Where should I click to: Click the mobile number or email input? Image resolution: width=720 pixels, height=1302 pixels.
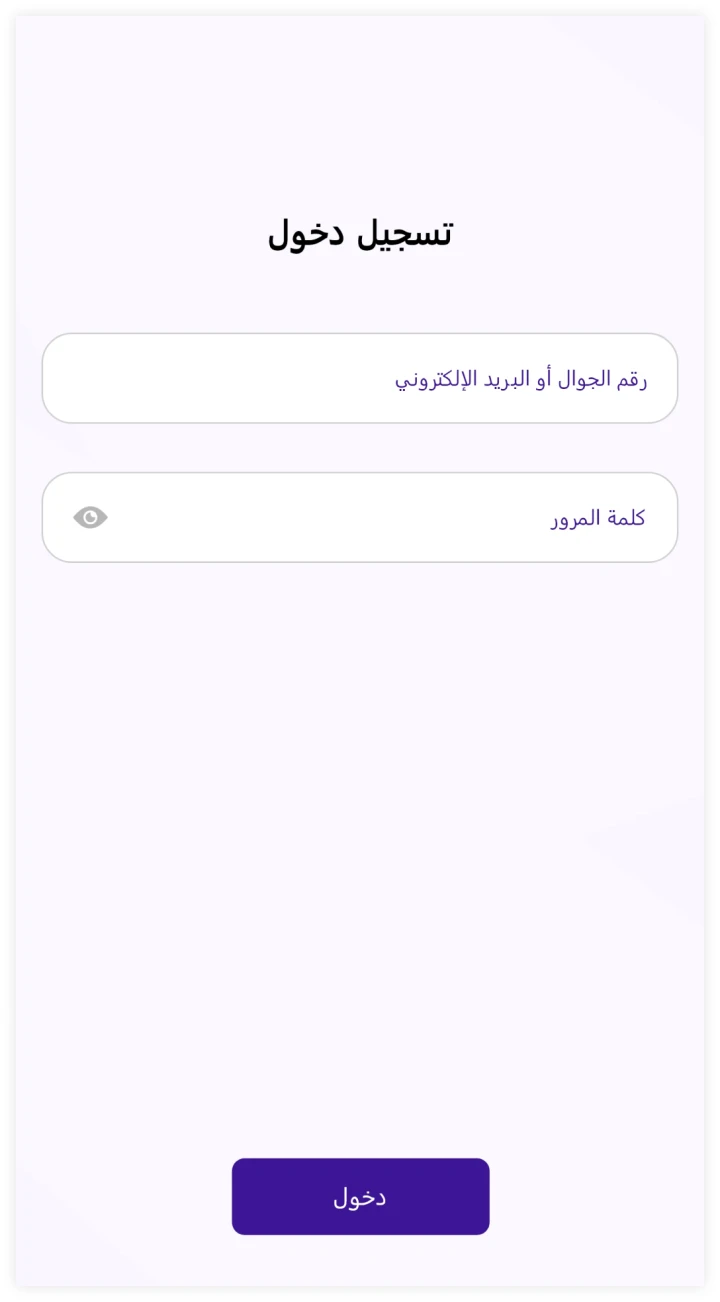[360, 378]
